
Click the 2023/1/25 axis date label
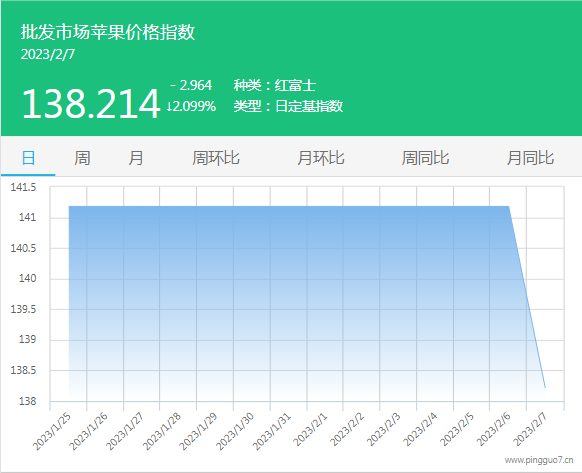click(52, 431)
